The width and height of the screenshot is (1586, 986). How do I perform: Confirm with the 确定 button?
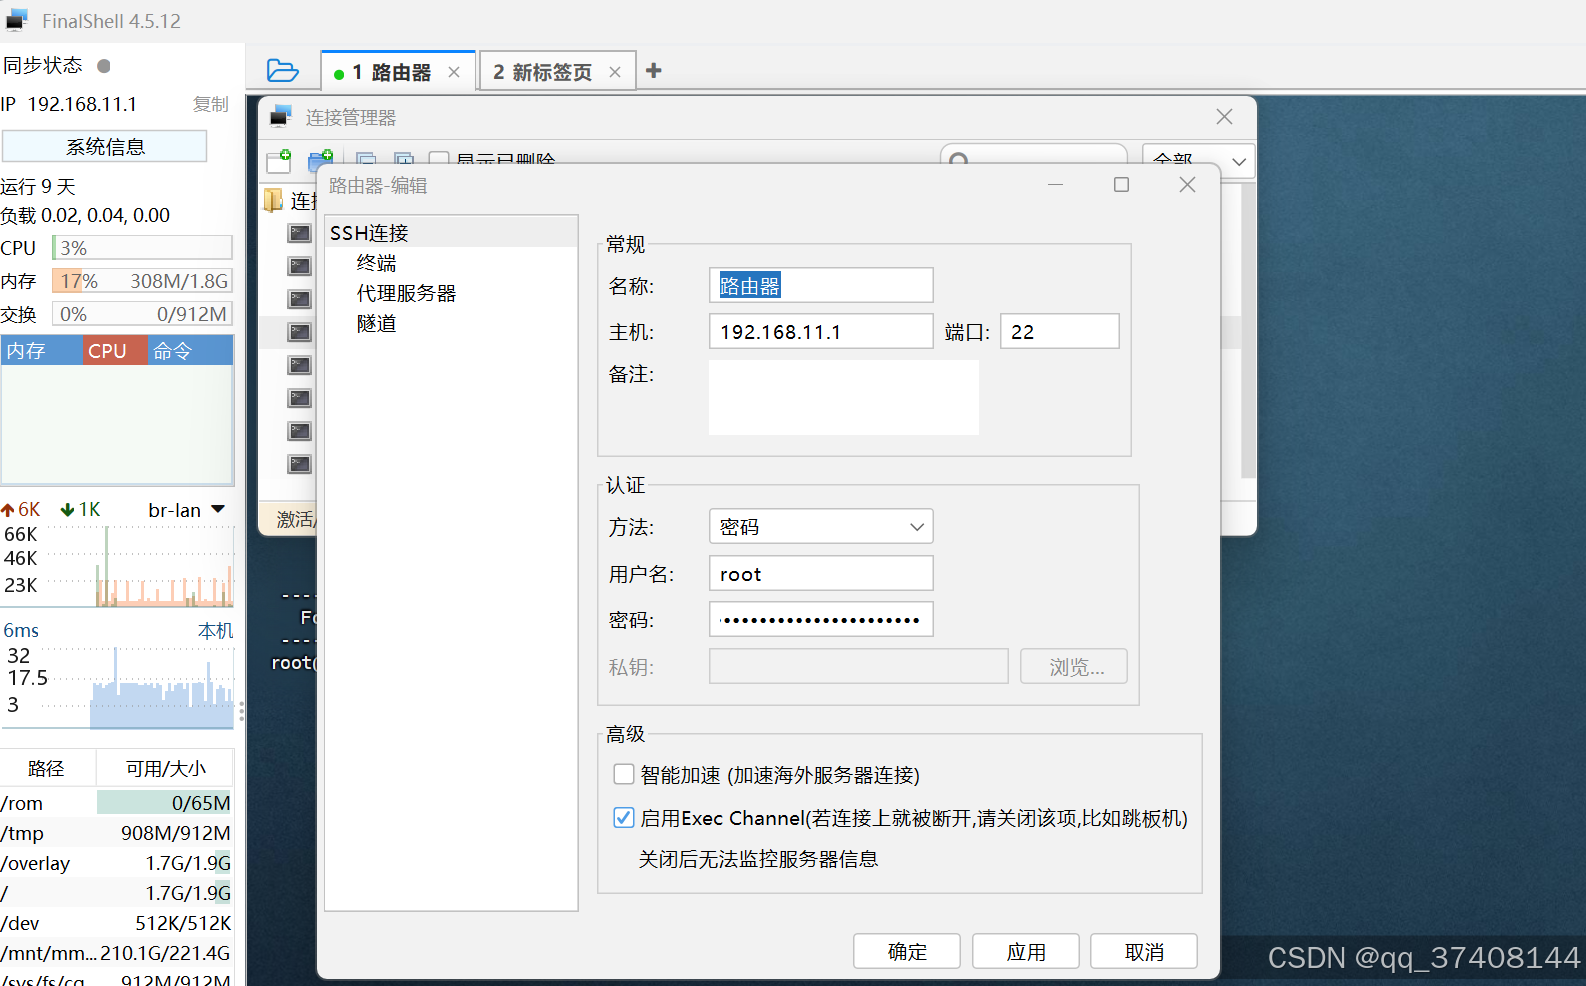(907, 951)
